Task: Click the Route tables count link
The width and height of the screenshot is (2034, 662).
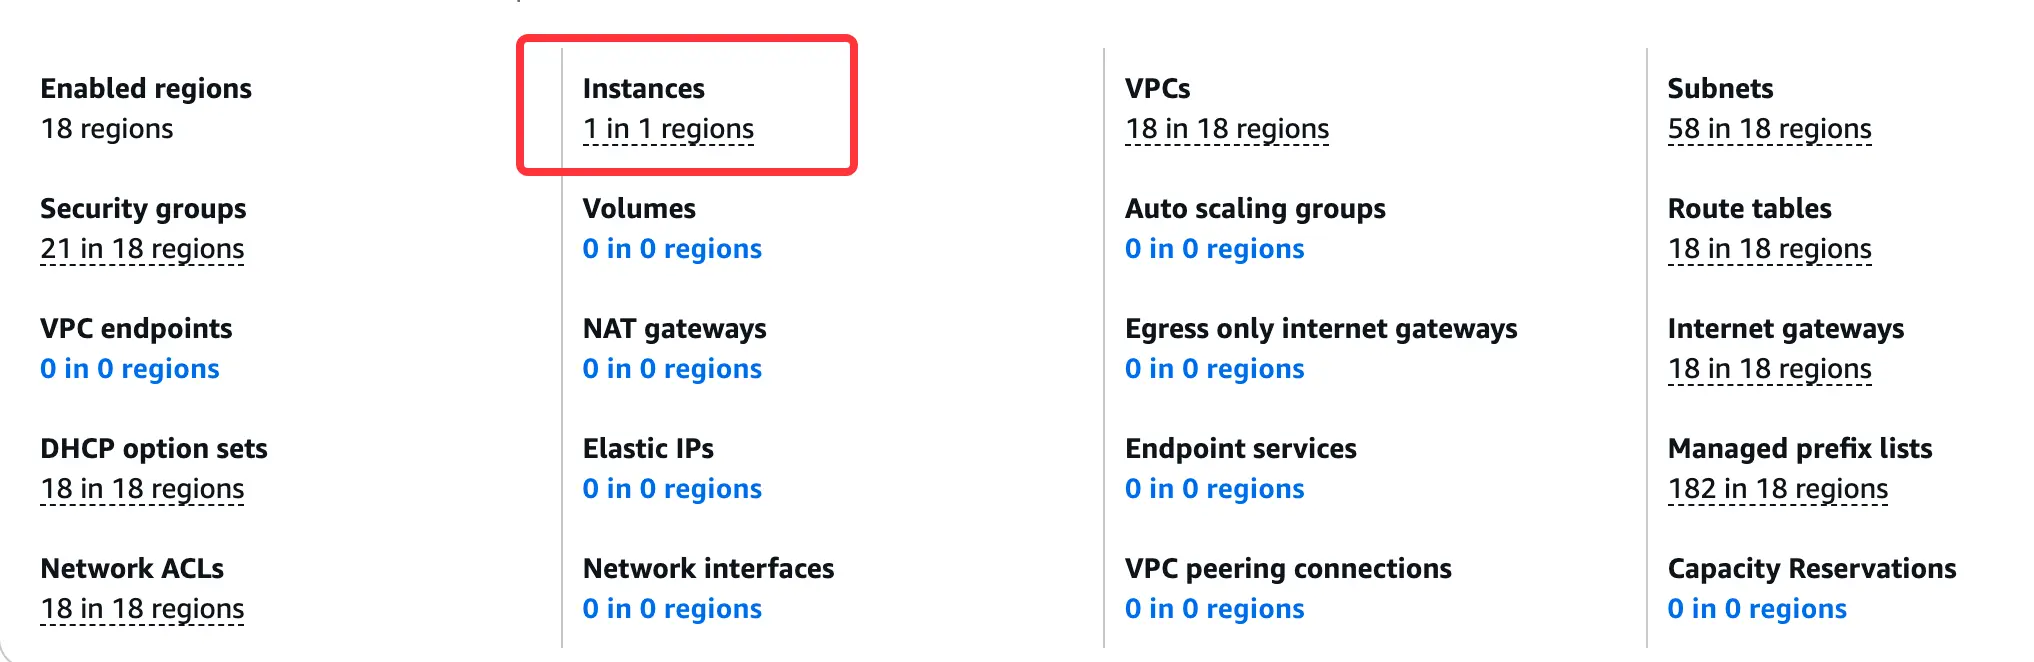Action: pos(1769,249)
